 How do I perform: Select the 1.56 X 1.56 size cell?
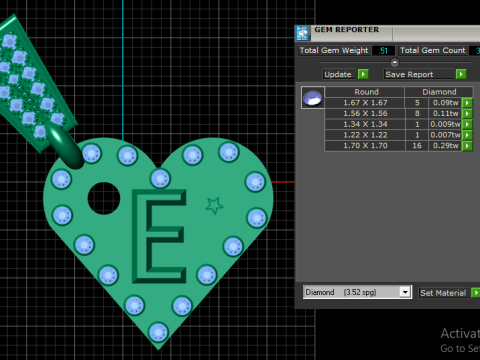tap(365, 113)
